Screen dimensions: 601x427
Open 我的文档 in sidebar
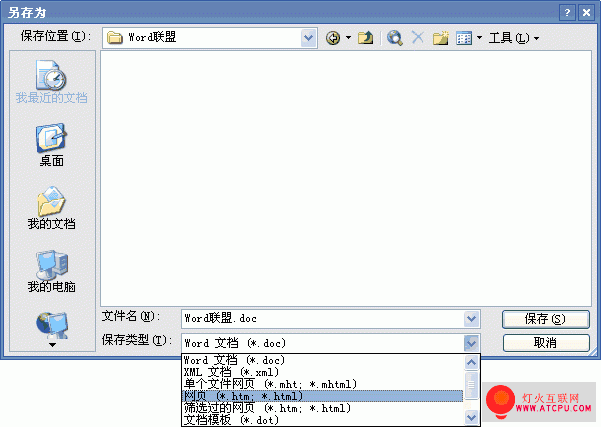(52, 208)
